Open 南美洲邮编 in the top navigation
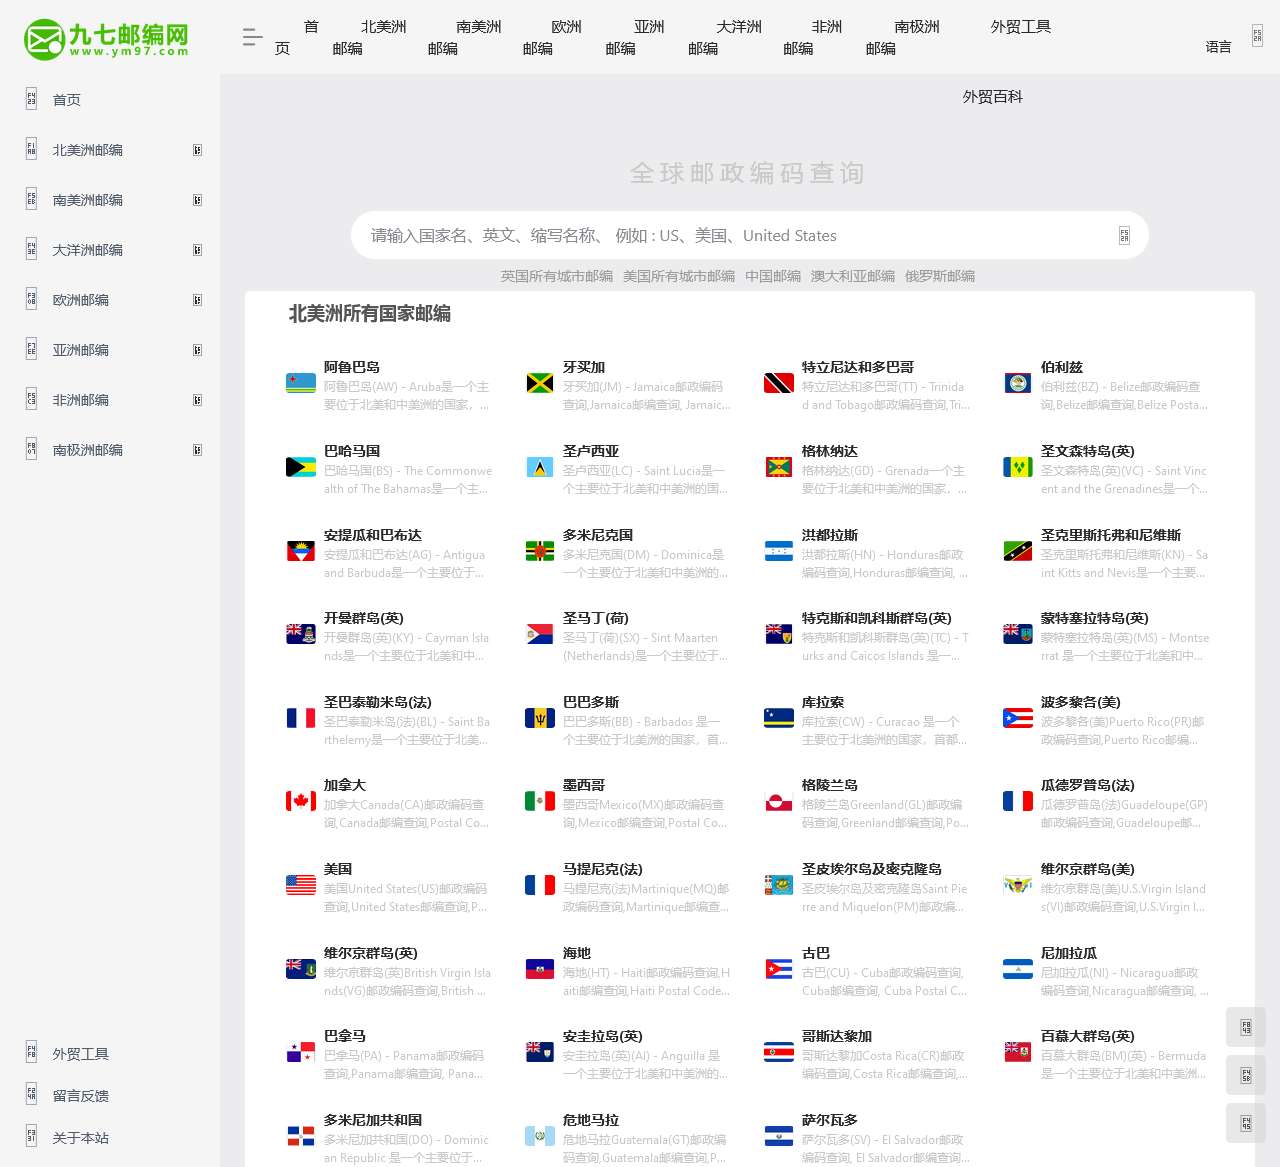Screen dimensions: 1280x1167 click(x=464, y=37)
